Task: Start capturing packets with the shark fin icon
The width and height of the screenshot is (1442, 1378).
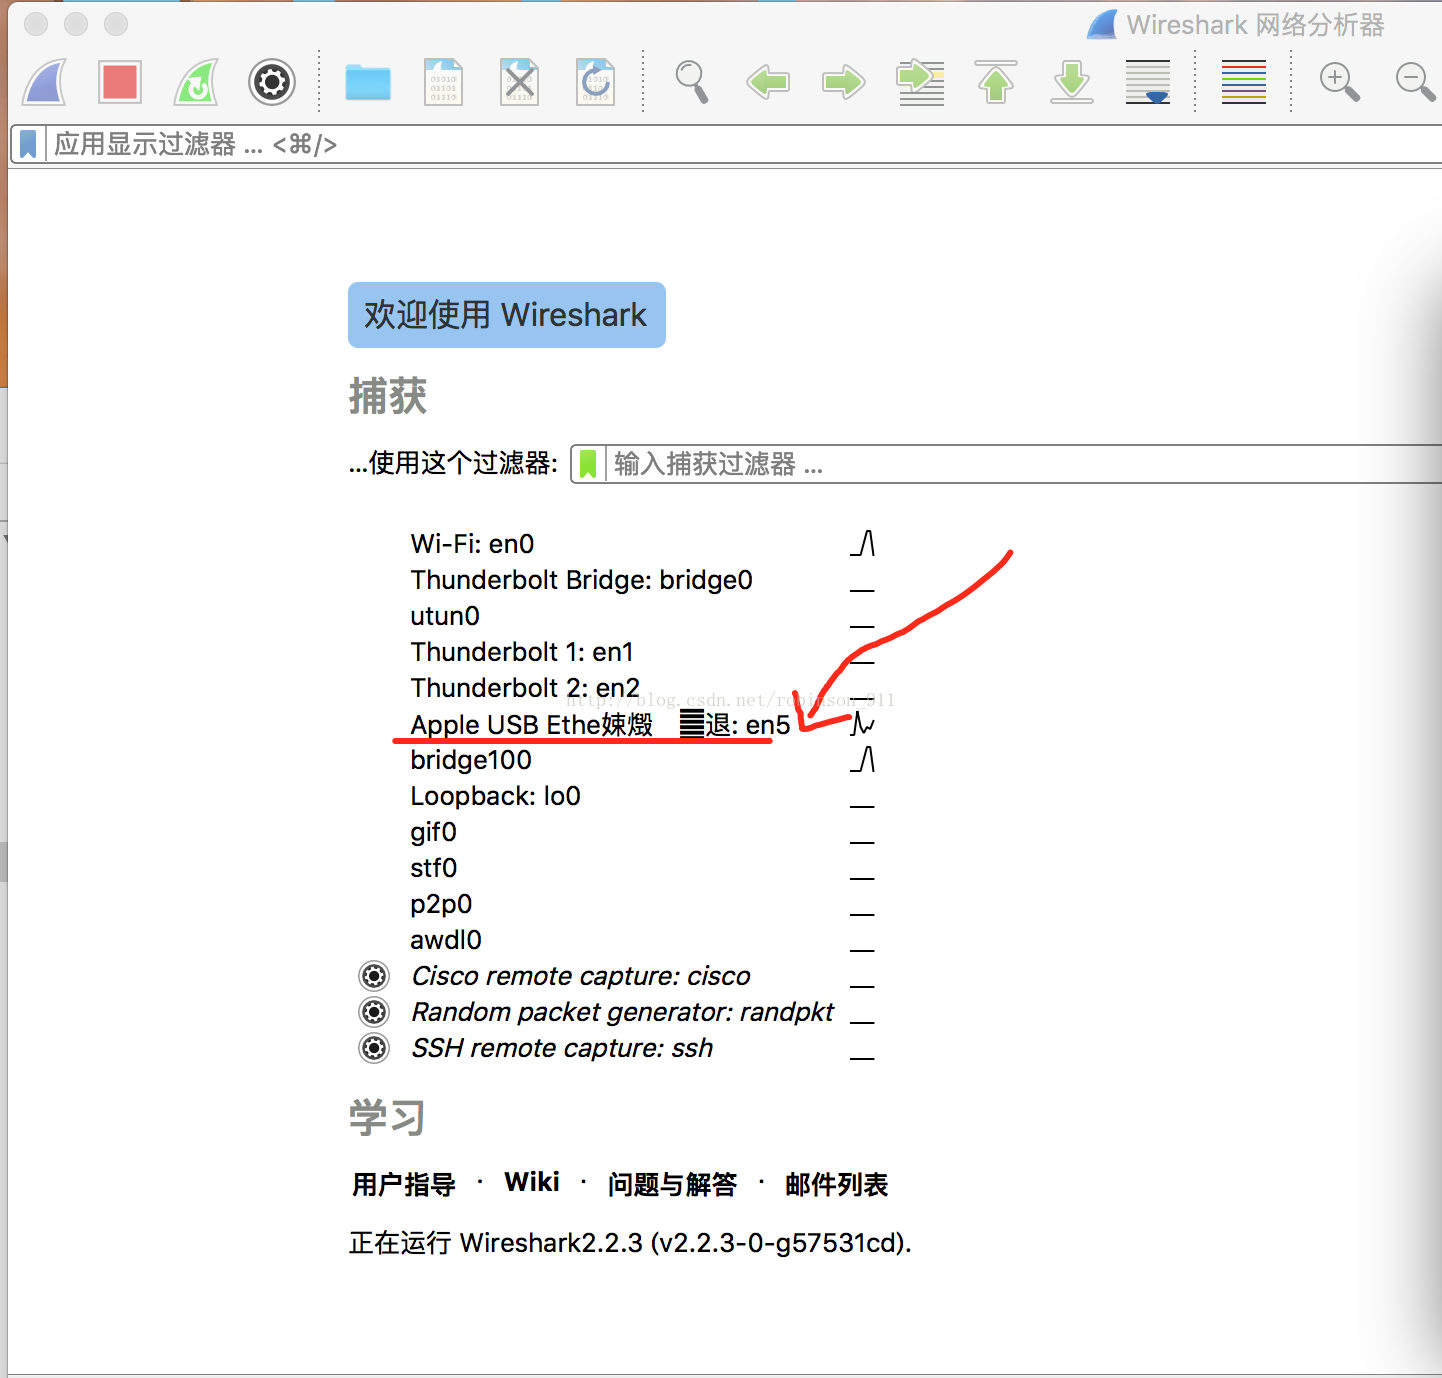Action: tap(44, 82)
